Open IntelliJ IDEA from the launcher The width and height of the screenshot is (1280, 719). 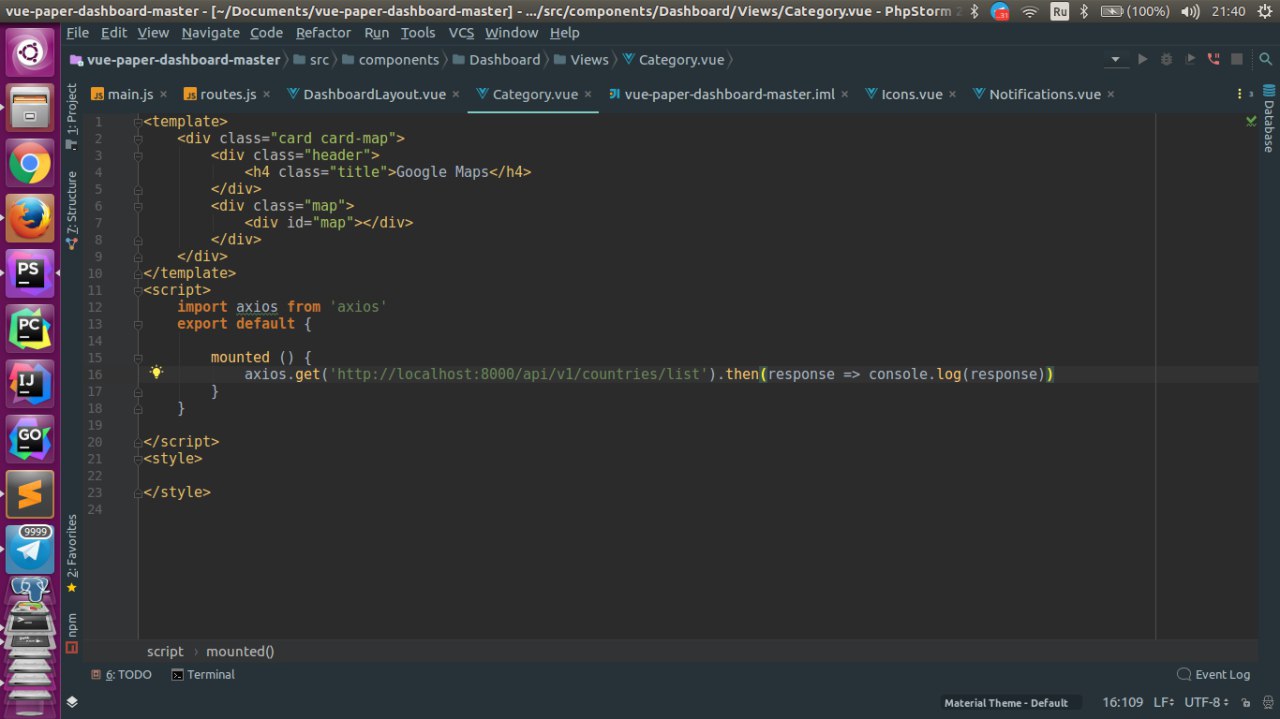30,383
